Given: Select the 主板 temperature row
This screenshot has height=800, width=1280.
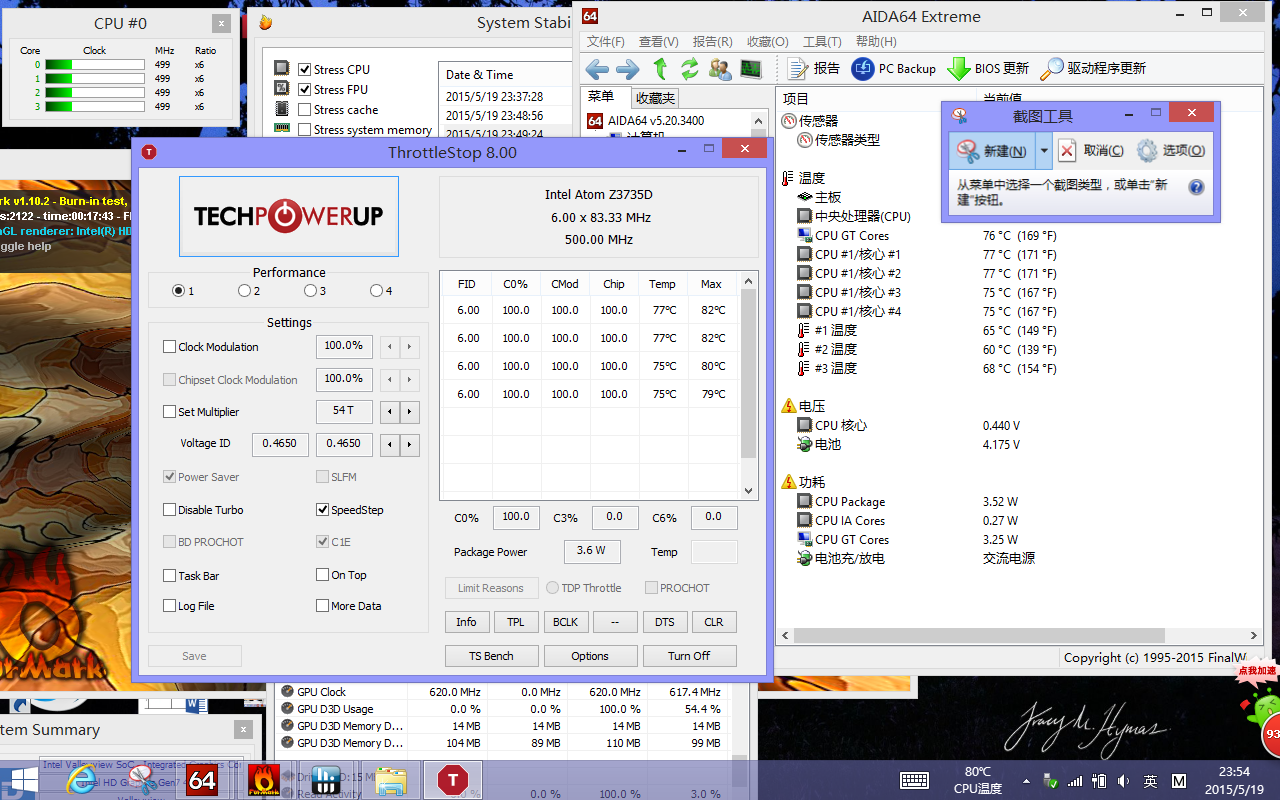Looking at the screenshot, I should point(819,197).
